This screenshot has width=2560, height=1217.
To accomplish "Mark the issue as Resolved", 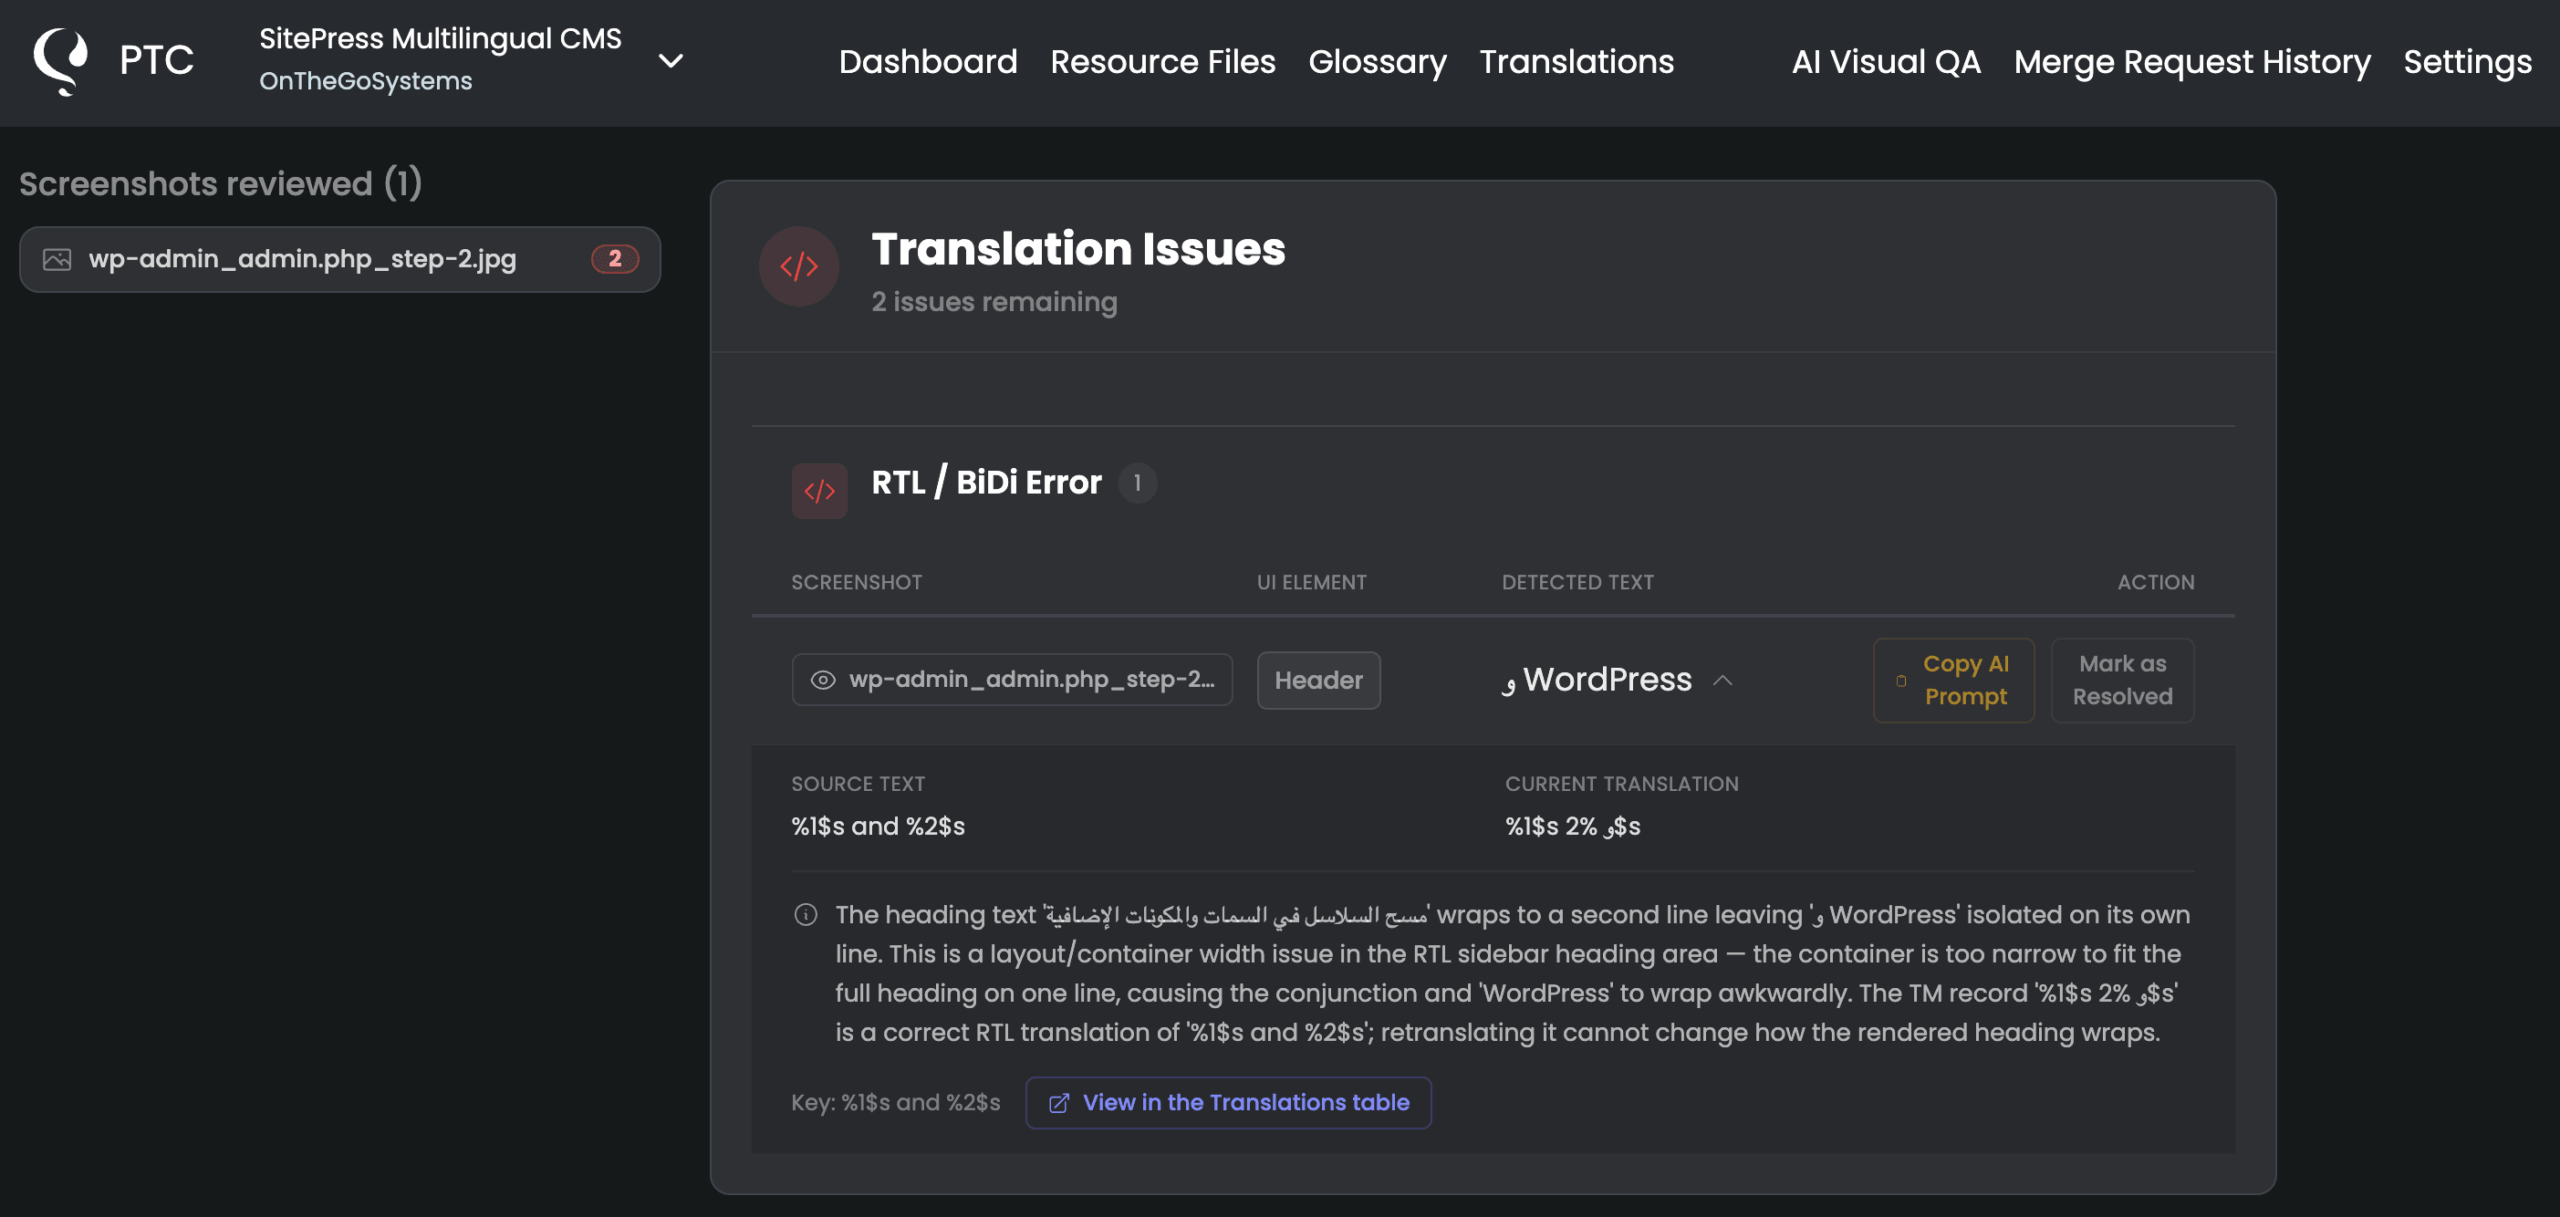I will point(2122,680).
